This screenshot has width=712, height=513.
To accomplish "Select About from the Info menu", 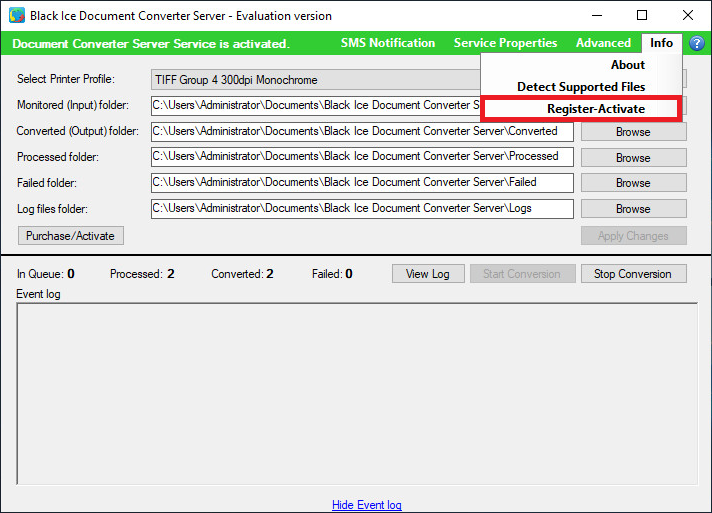I will tap(628, 65).
